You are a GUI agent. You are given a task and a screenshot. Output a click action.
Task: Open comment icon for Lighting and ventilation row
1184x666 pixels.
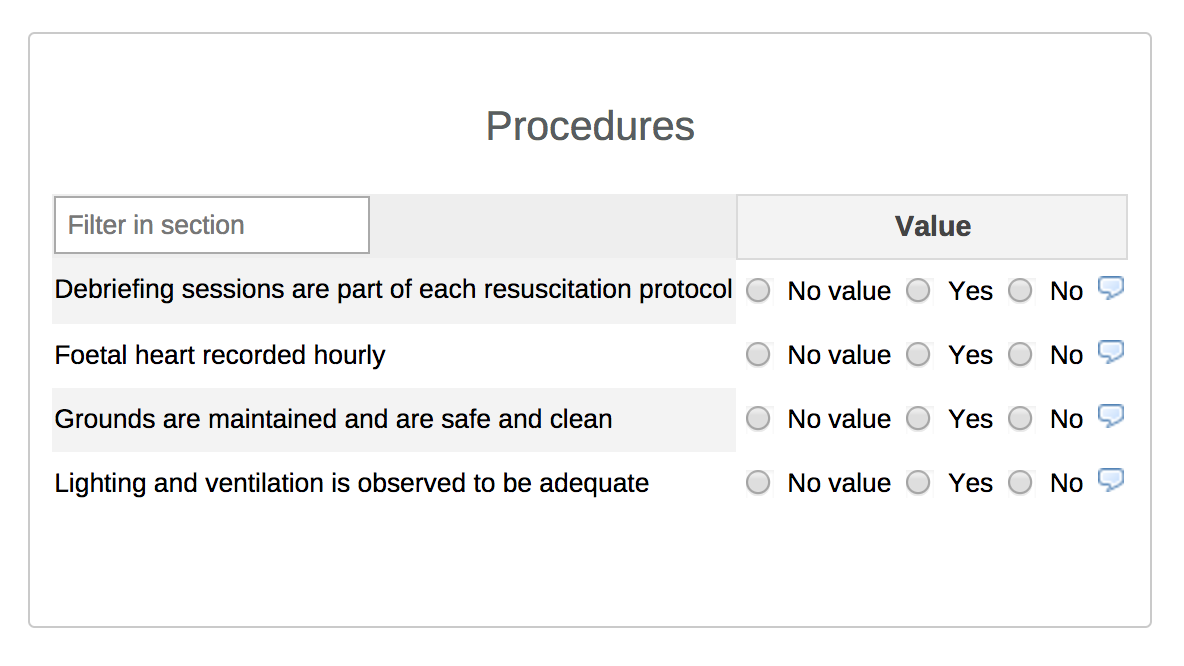(1110, 481)
